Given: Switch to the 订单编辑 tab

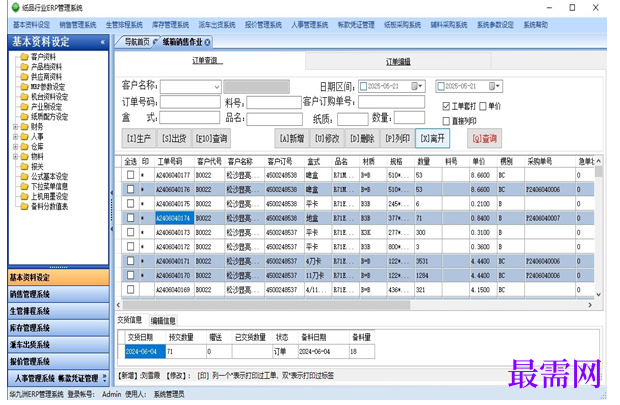Looking at the screenshot, I should (x=398, y=61).
